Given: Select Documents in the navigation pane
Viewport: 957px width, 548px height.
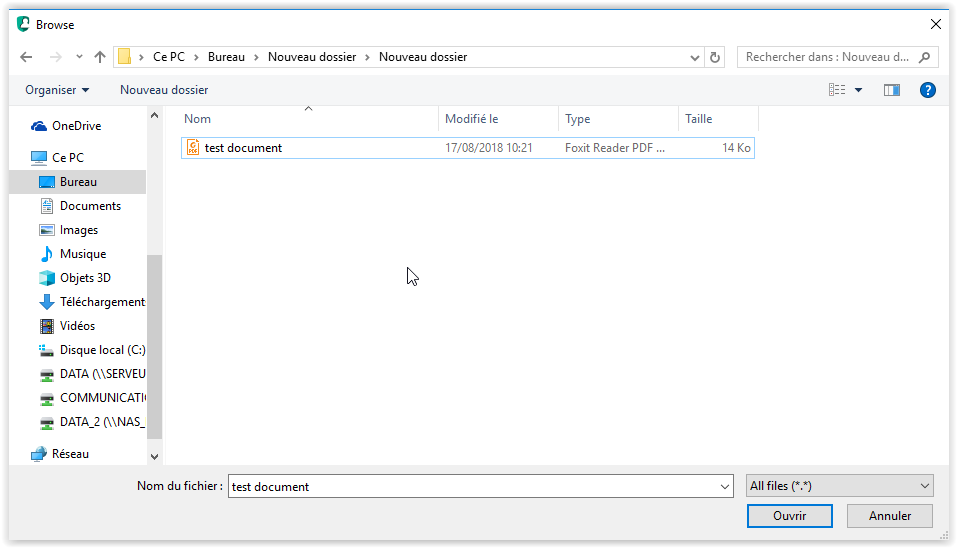Looking at the screenshot, I should (x=90, y=206).
